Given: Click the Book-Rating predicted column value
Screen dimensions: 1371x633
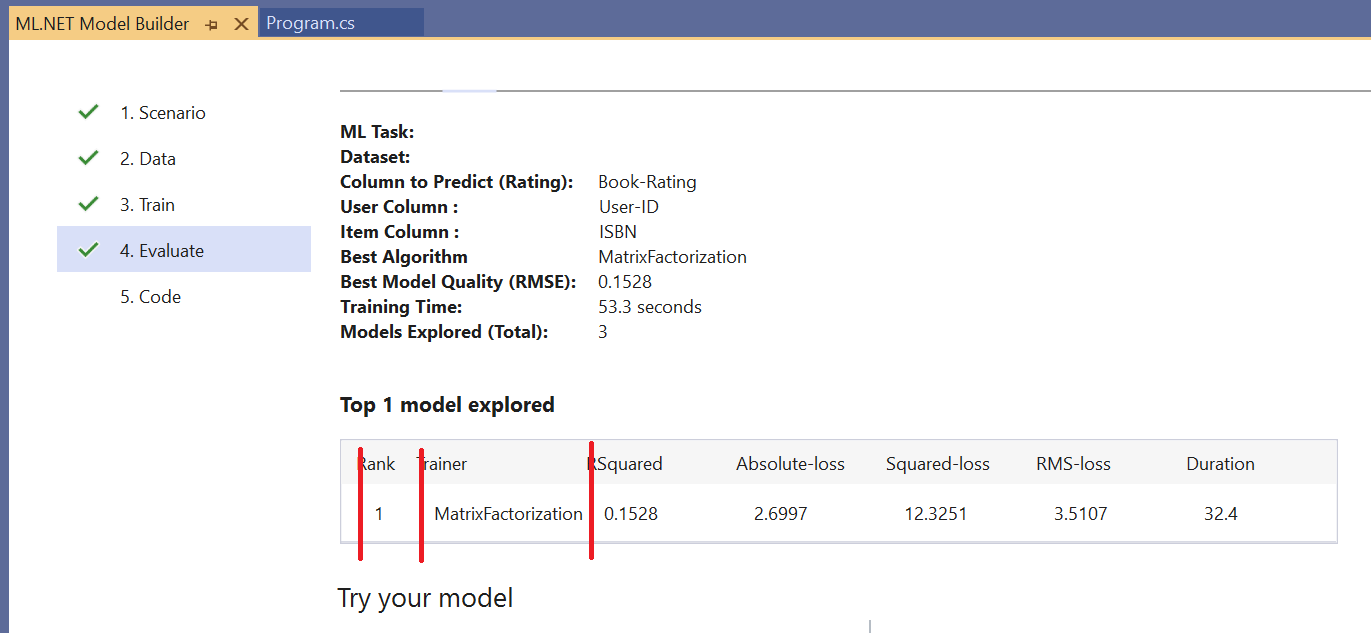Looking at the screenshot, I should (647, 181).
